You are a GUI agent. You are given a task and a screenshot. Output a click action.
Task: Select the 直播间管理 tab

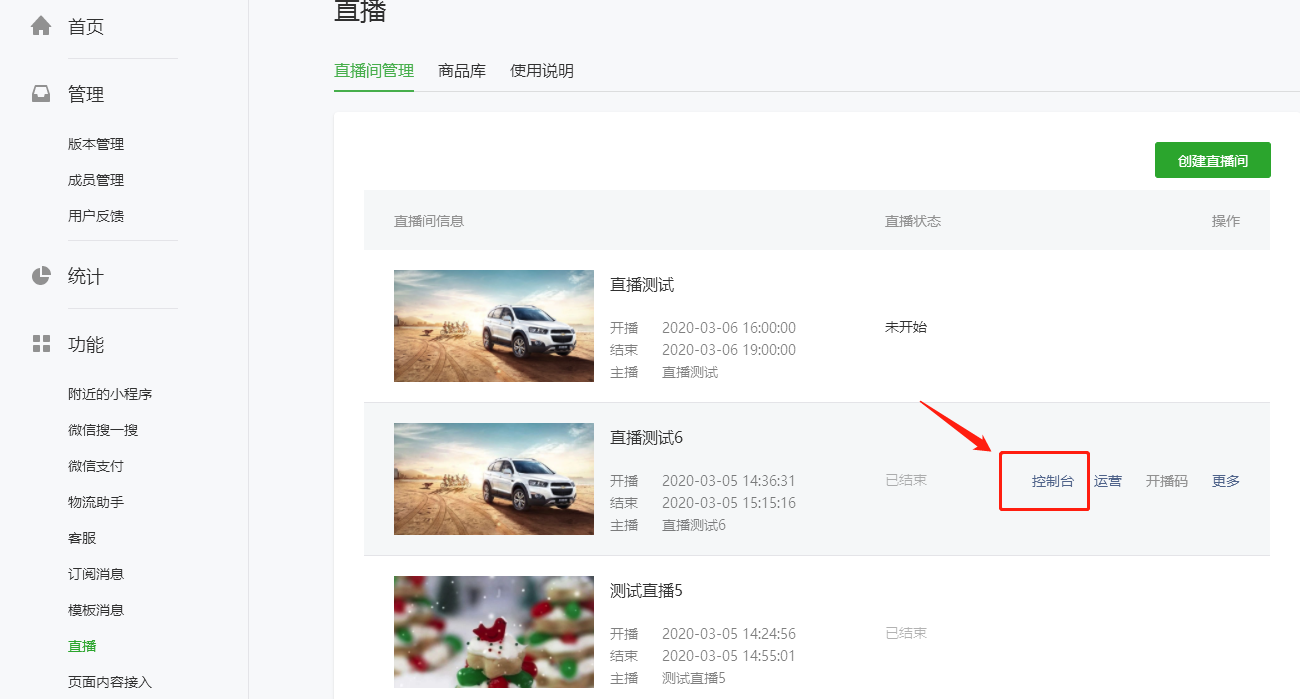point(374,71)
